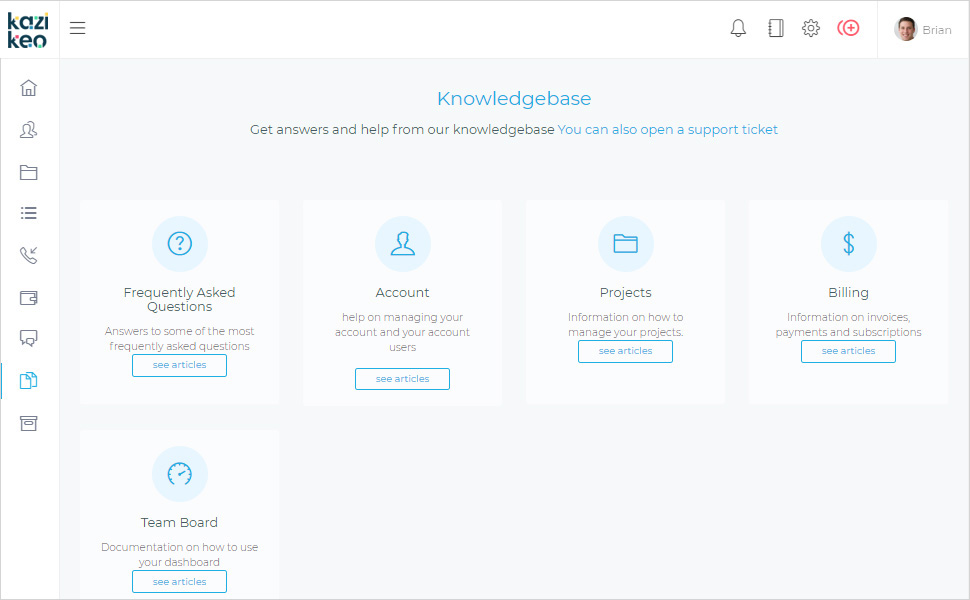The width and height of the screenshot is (970, 600).
Task: Open the projects folder sidebar icon
Action: (28, 172)
